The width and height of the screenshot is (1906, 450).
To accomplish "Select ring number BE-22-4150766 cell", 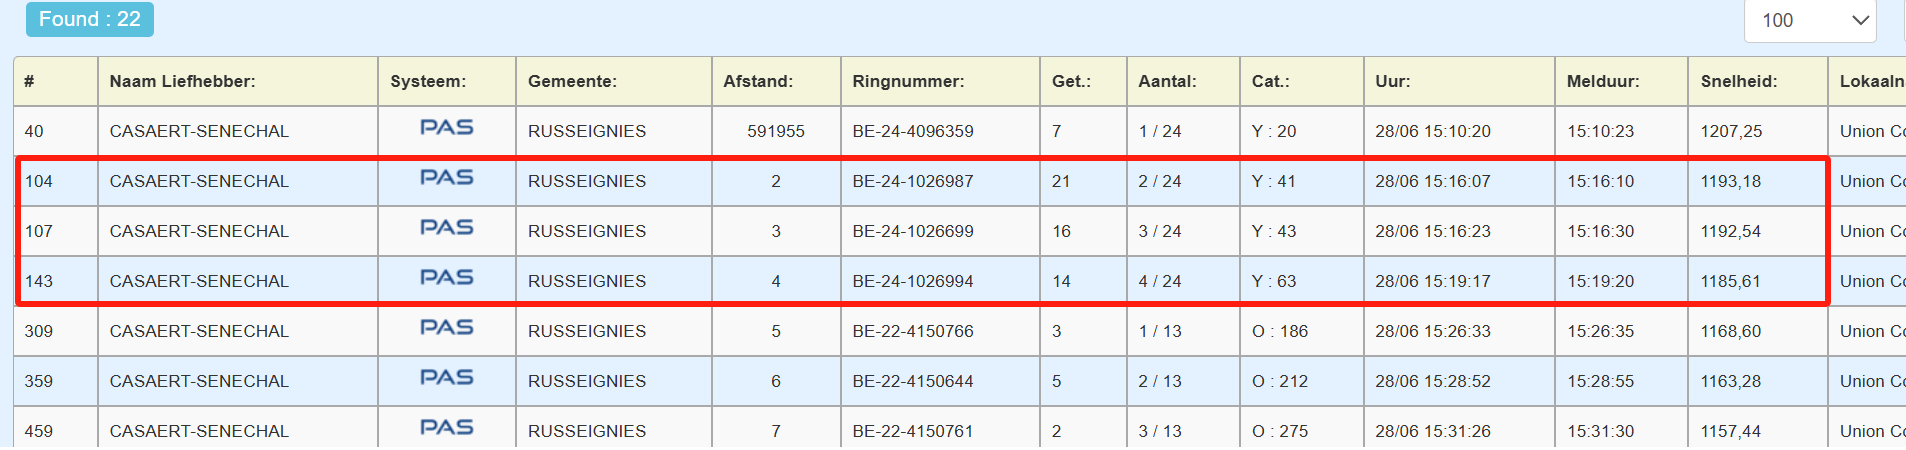I will 912,331.
